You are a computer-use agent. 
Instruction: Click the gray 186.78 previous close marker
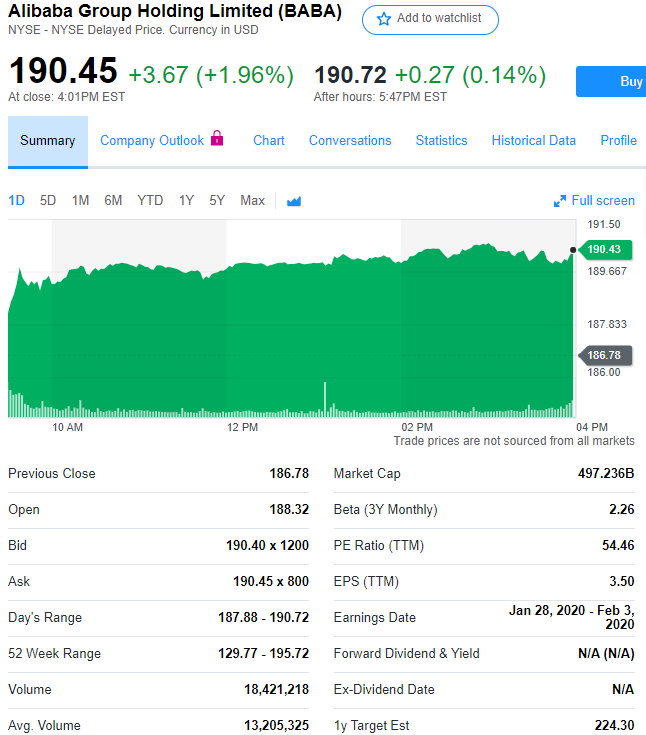point(605,355)
